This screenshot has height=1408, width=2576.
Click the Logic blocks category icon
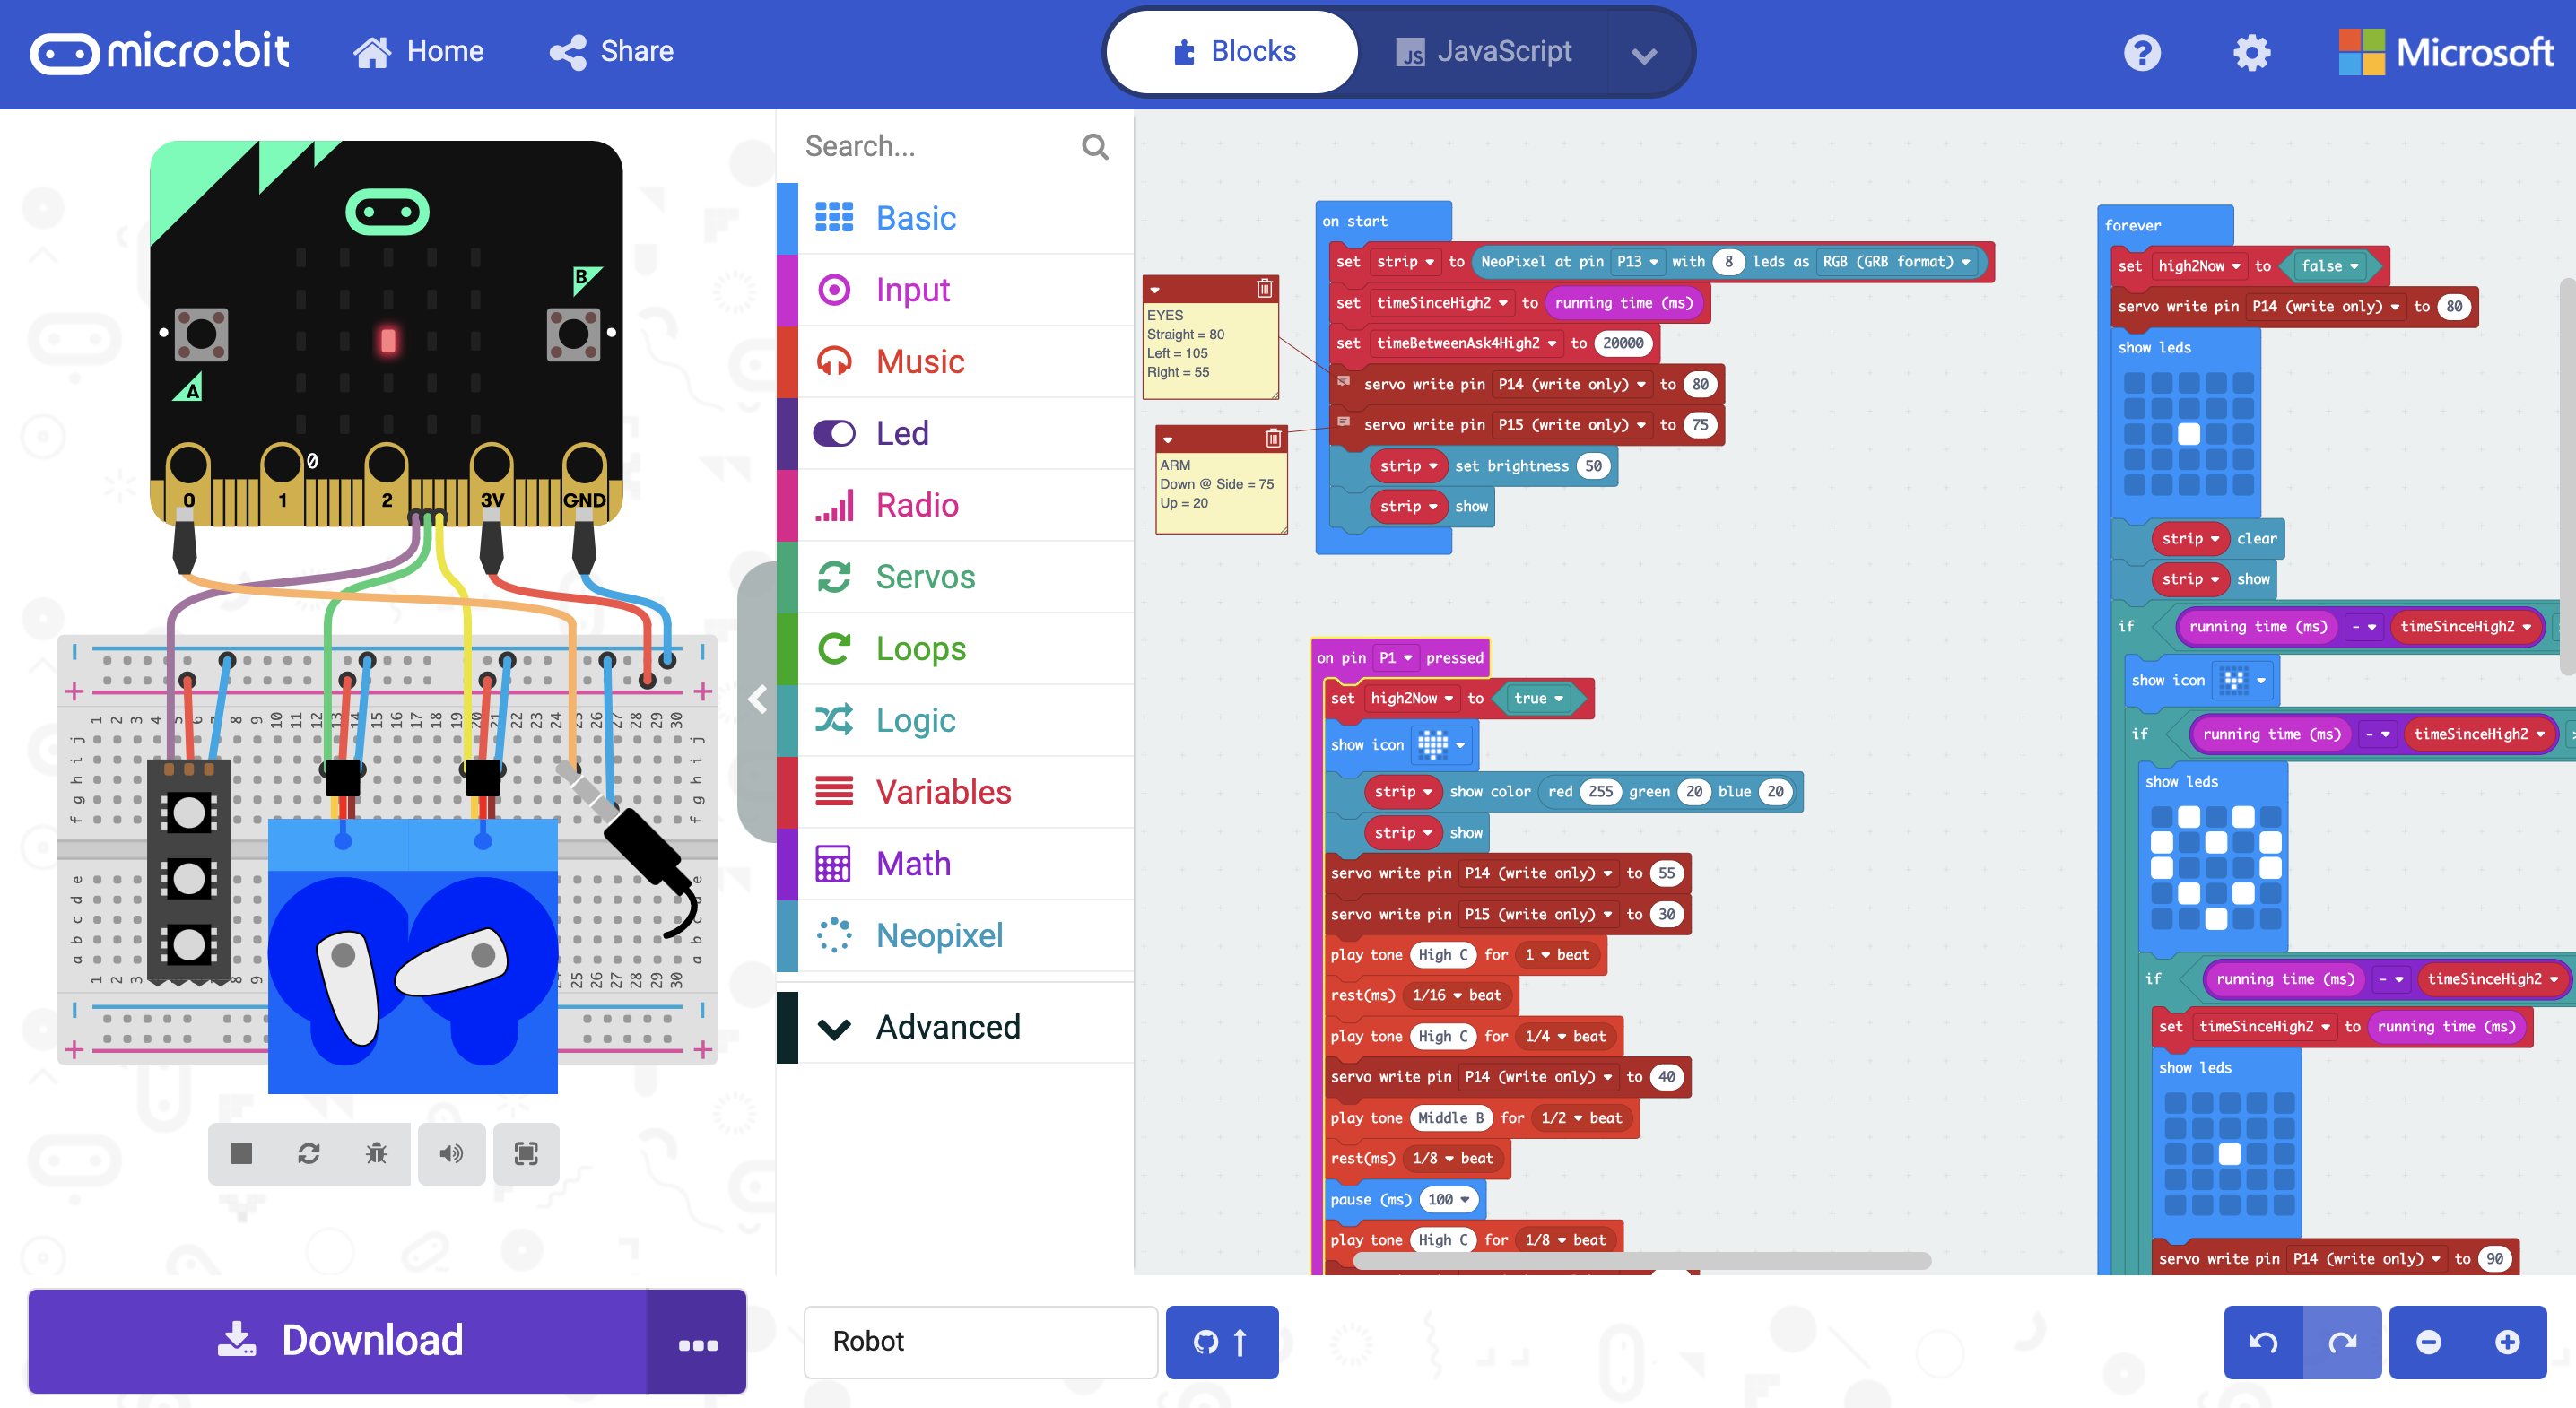[x=834, y=717]
